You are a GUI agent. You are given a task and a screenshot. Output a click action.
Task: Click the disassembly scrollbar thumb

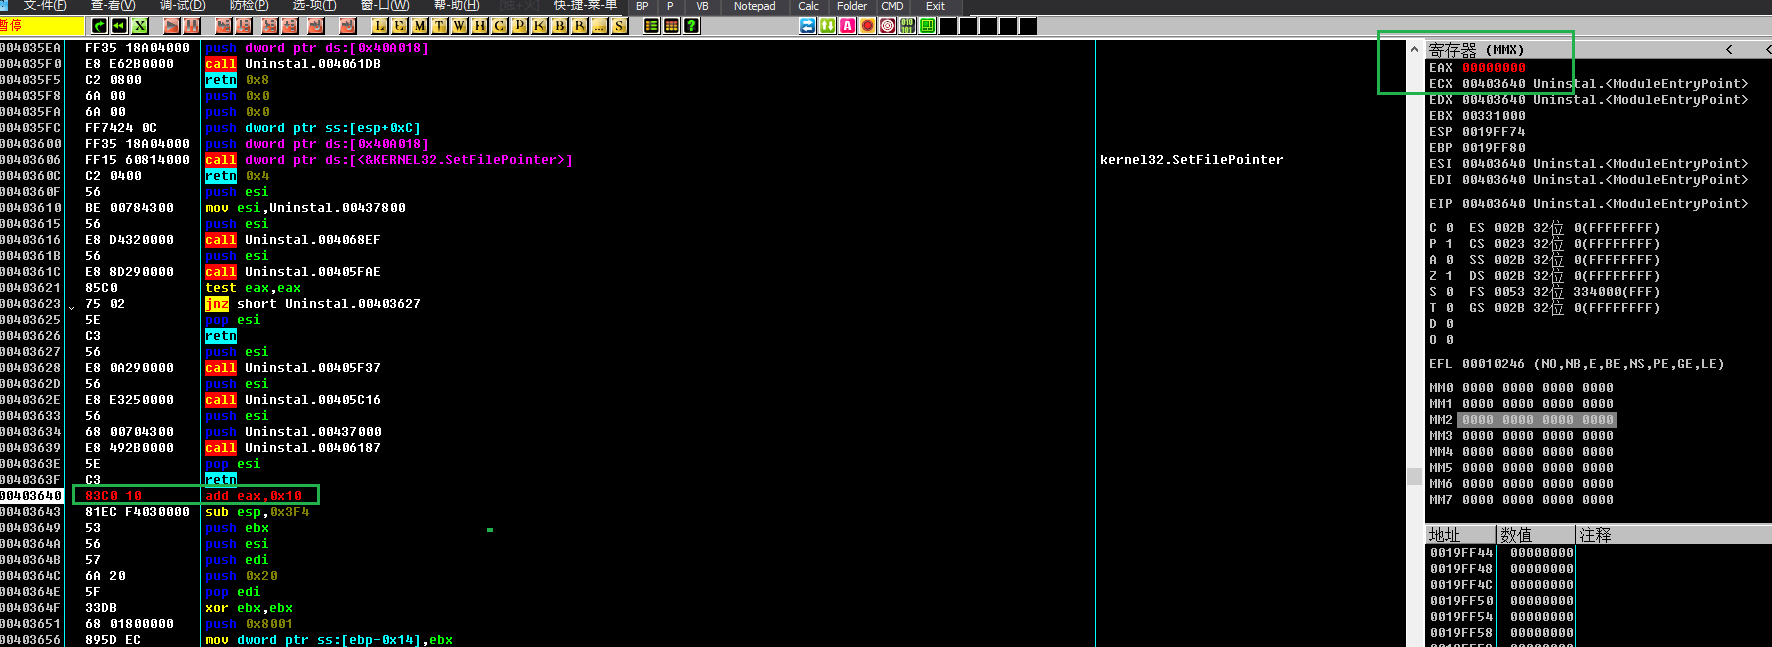click(1414, 476)
